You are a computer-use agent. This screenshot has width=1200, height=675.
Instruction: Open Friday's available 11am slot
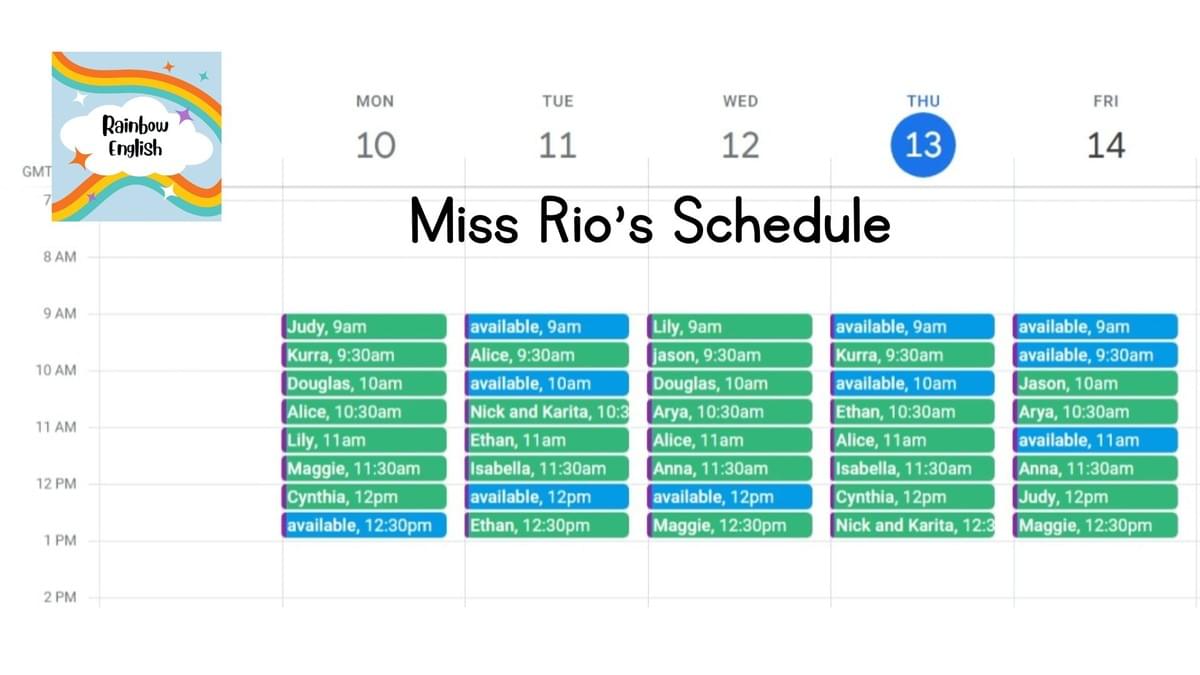[x=1096, y=440]
